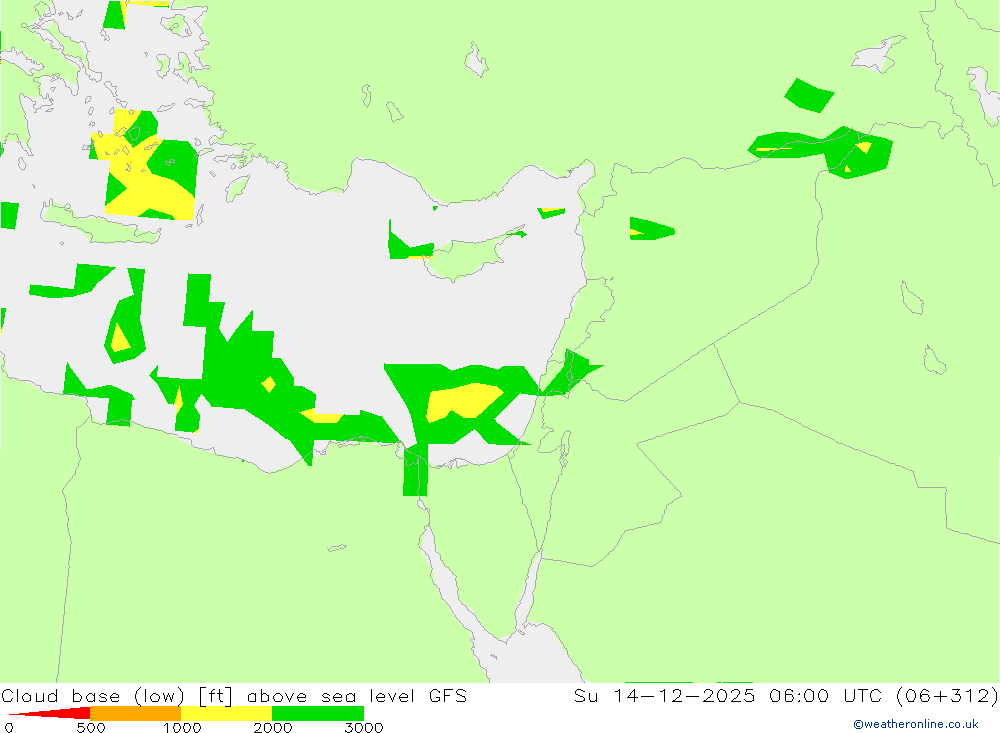Click the chart title 'Cloud base (low) [ft] above sea level GFS'
Image resolution: width=1000 pixels, height=733 pixels.
point(234,695)
